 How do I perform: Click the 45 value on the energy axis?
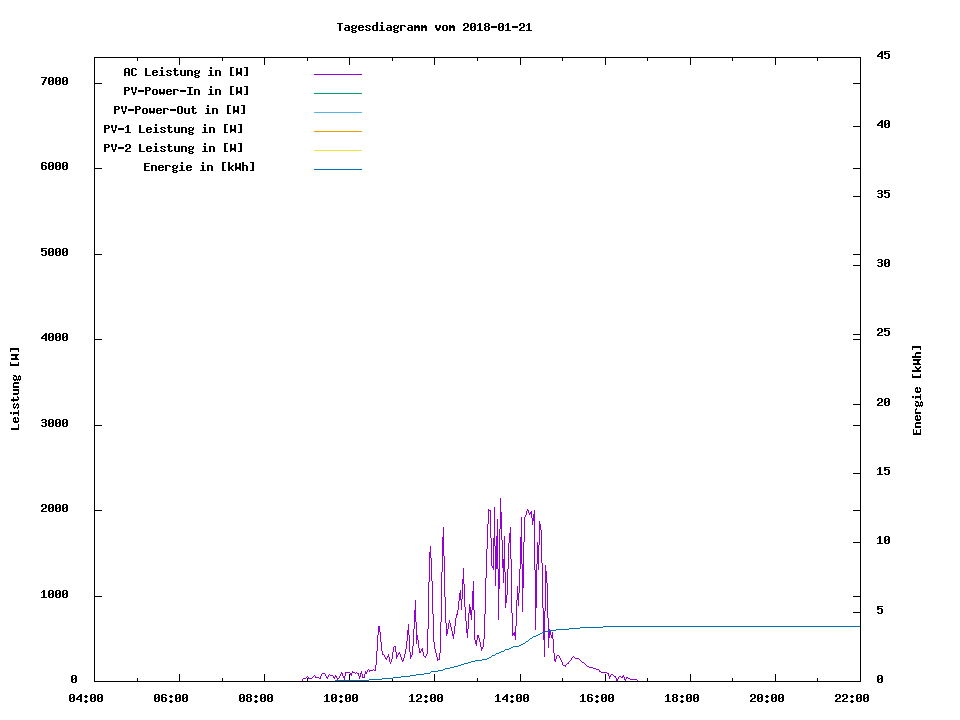(883, 55)
